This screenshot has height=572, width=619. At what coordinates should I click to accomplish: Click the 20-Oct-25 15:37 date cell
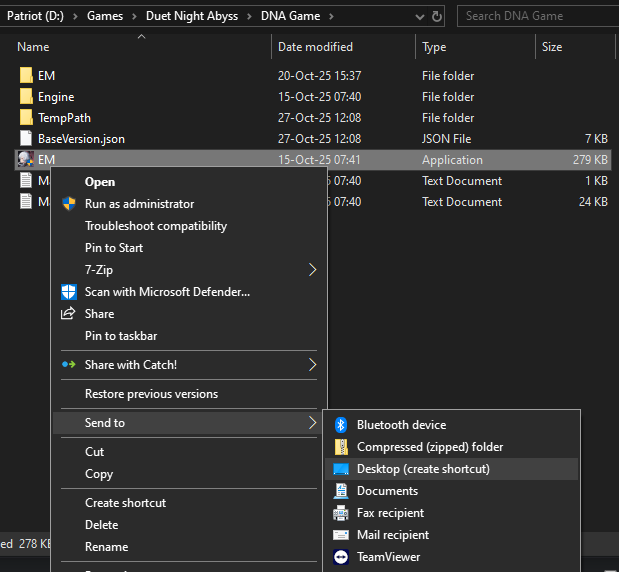(319, 75)
